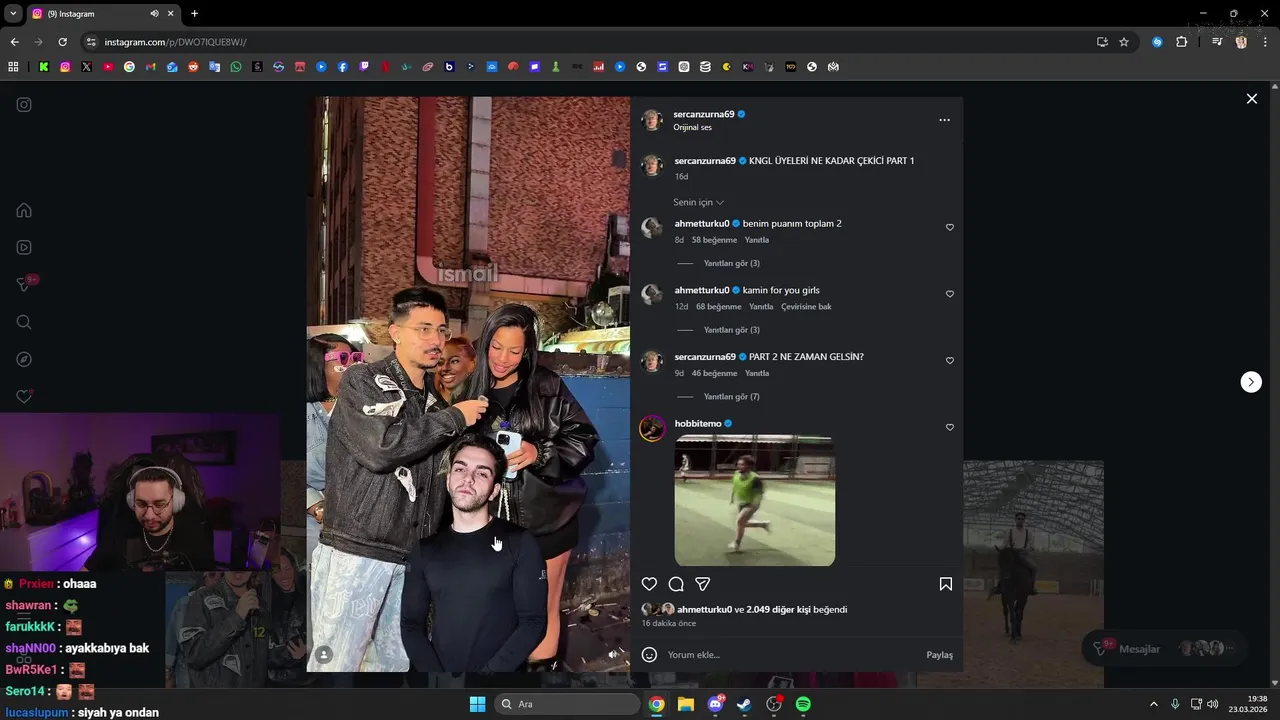The height and width of the screenshot is (720, 1280).
Task: Open the YouTube bookmark in the bookmarks bar
Action: 108,67
